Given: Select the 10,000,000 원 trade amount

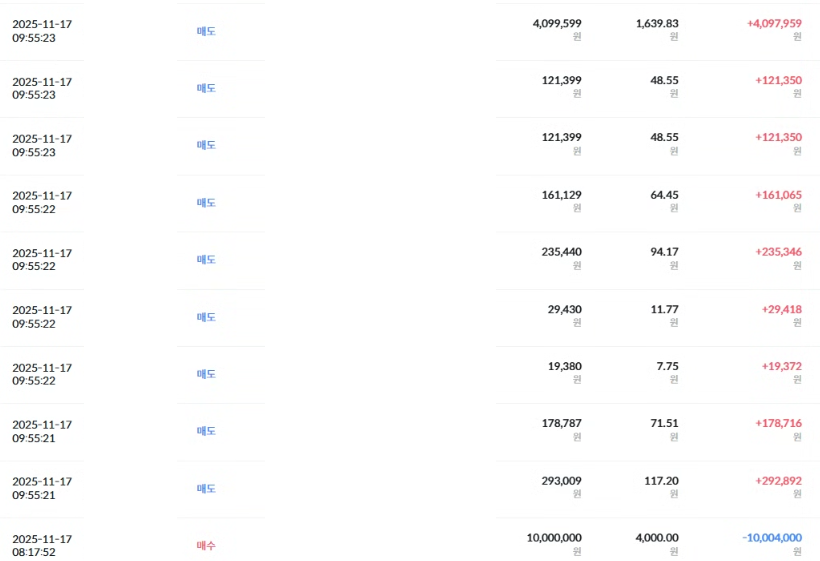Looking at the screenshot, I should point(554,538).
